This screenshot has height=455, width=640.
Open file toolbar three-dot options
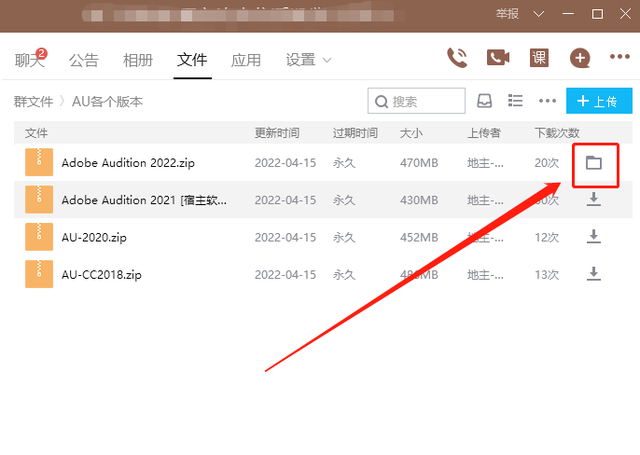(x=547, y=101)
